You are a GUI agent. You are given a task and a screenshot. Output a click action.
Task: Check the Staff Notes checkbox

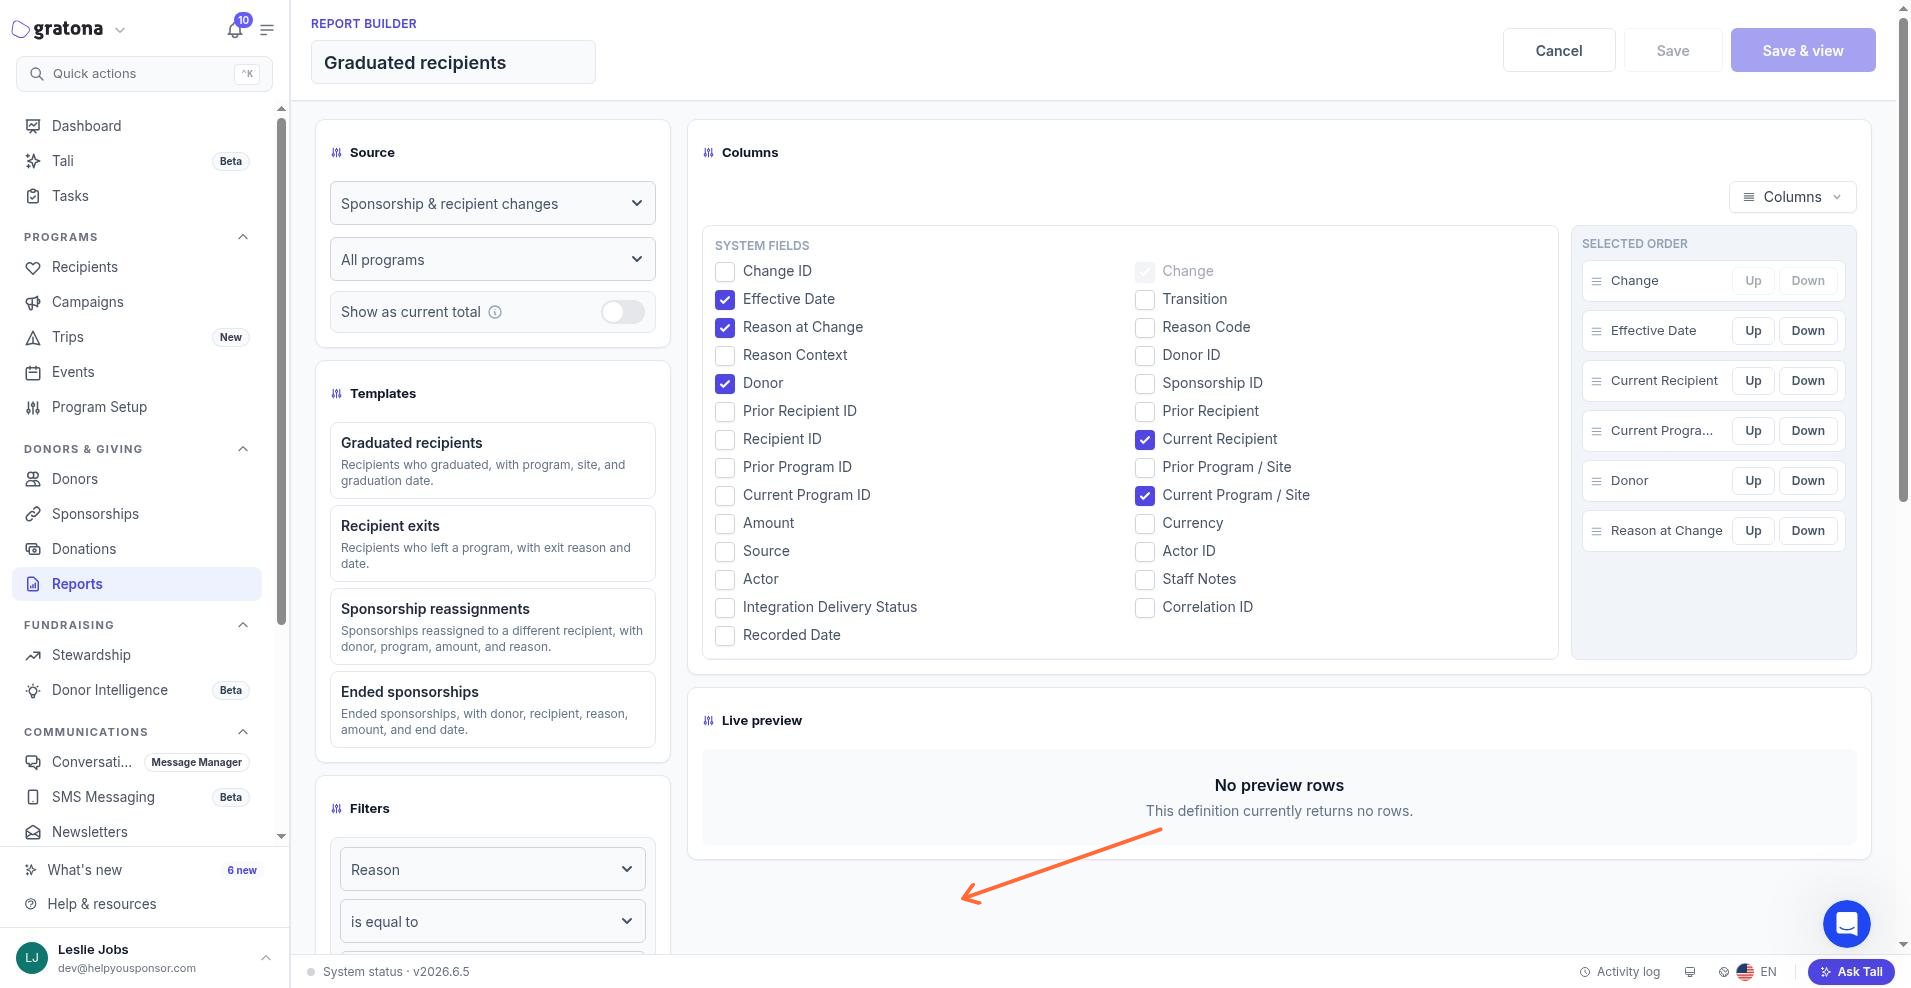[x=1145, y=579]
